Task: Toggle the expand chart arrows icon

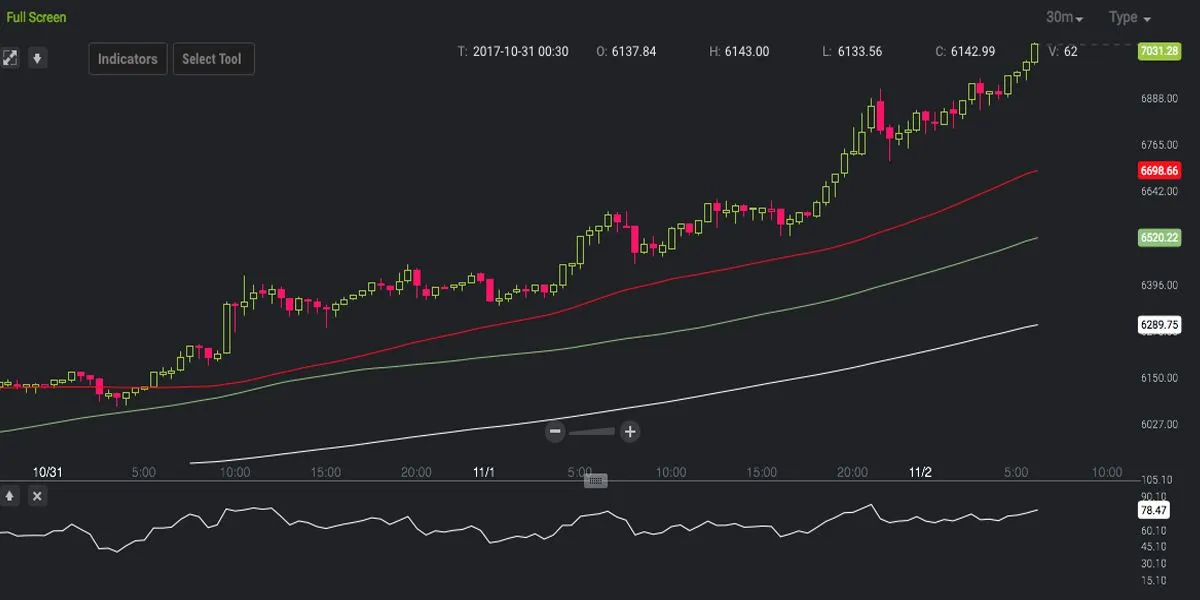Action: [10, 58]
